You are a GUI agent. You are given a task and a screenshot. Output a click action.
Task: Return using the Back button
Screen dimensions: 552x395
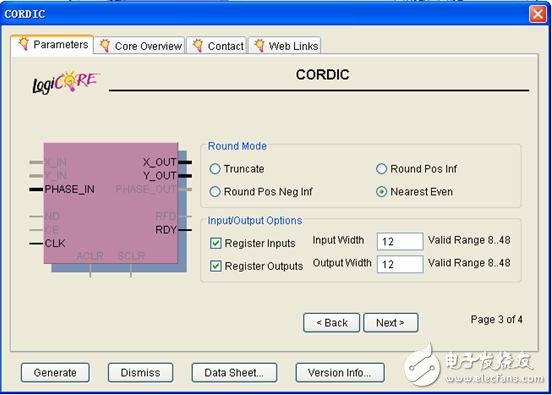(332, 322)
